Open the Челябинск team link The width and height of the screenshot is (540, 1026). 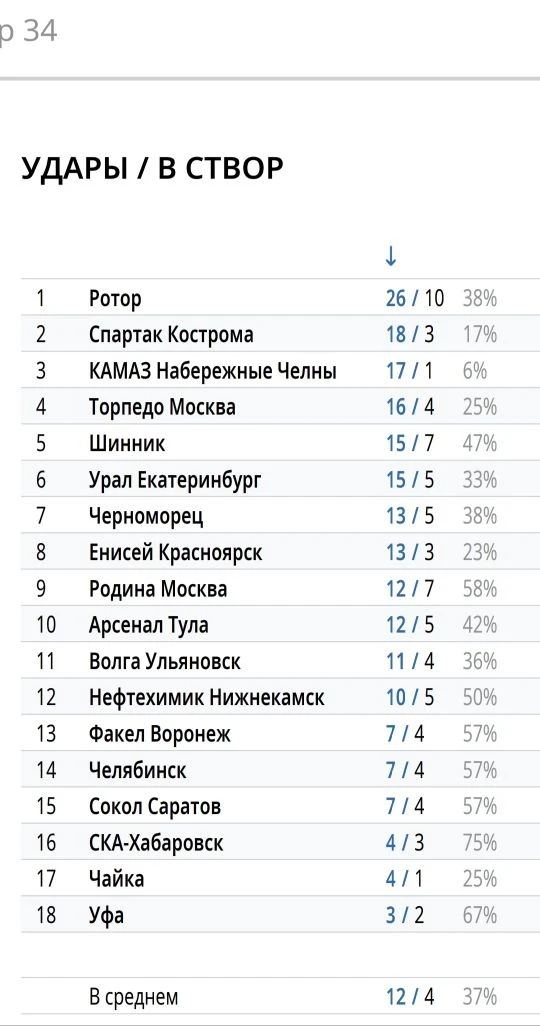tap(137, 770)
